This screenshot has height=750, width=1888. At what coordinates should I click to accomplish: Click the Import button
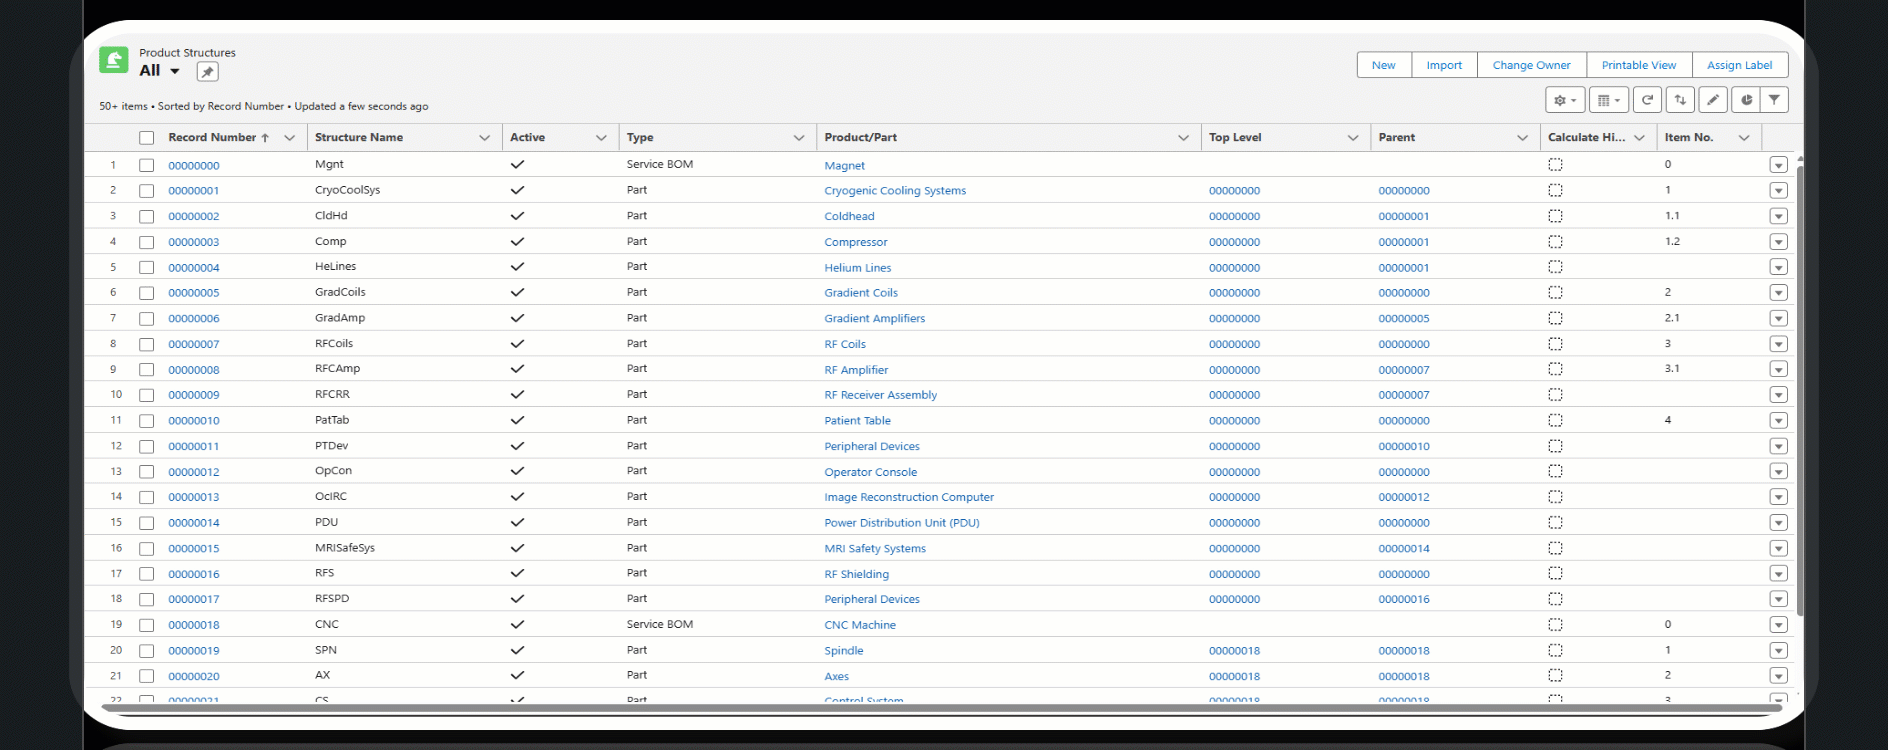pos(1444,65)
